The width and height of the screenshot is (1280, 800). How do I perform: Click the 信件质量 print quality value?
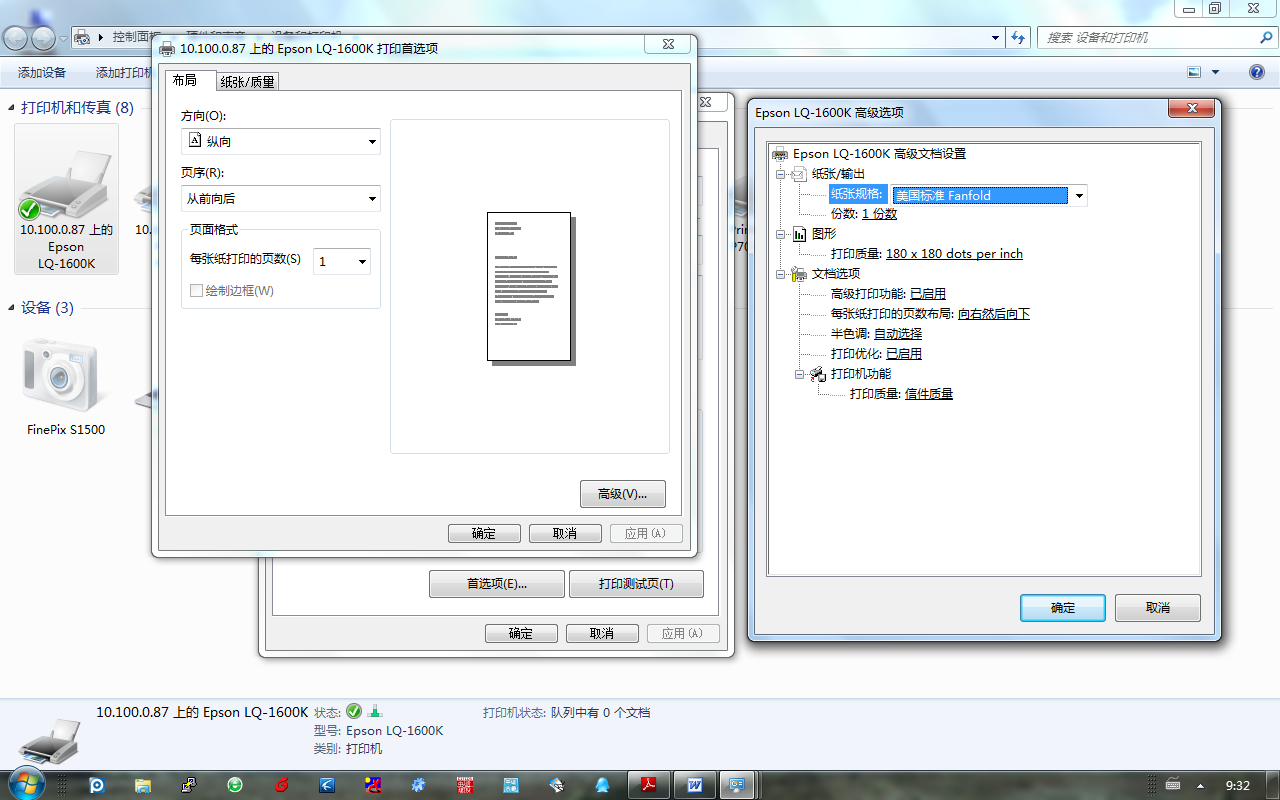929,394
